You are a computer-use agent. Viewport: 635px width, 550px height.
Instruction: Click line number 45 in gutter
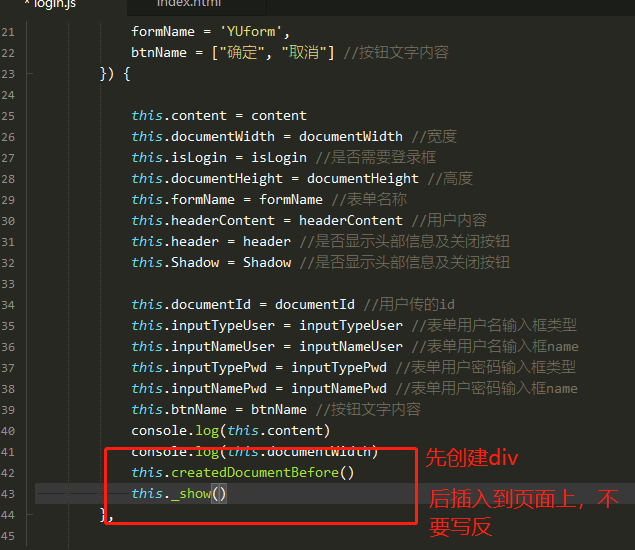[8, 536]
